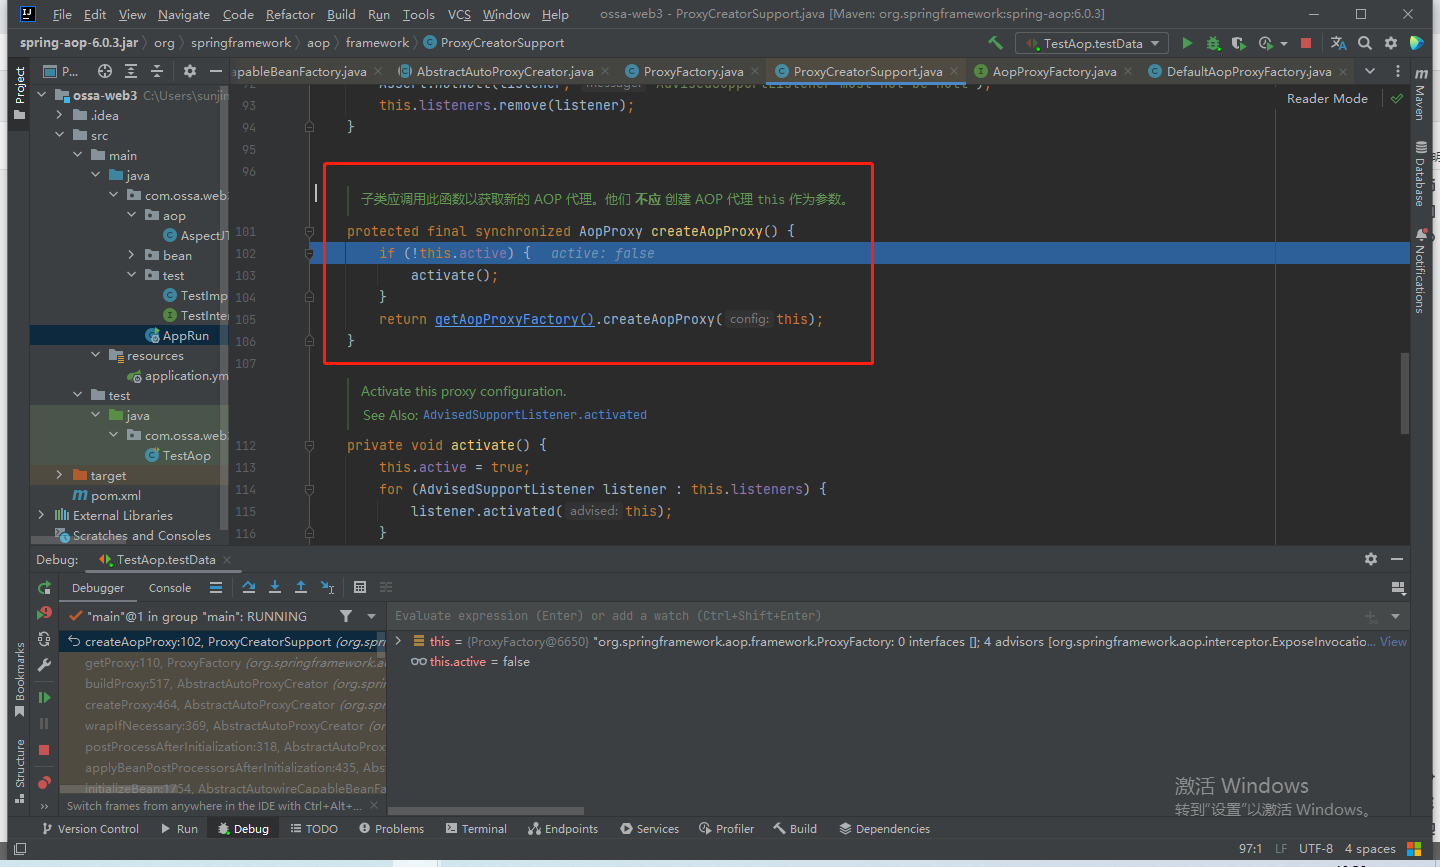
Task: Expand the bean package
Action: tap(132, 255)
